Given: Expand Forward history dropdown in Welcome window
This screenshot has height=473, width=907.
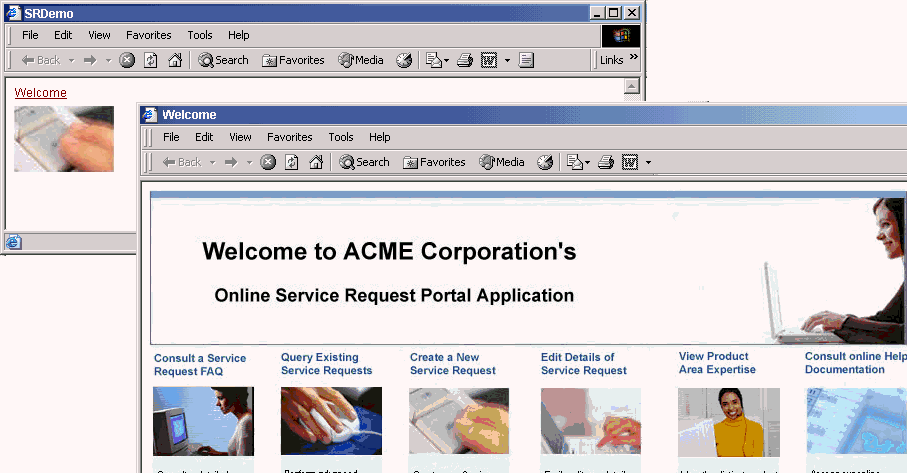Looking at the screenshot, I should pyautogui.click(x=249, y=162).
